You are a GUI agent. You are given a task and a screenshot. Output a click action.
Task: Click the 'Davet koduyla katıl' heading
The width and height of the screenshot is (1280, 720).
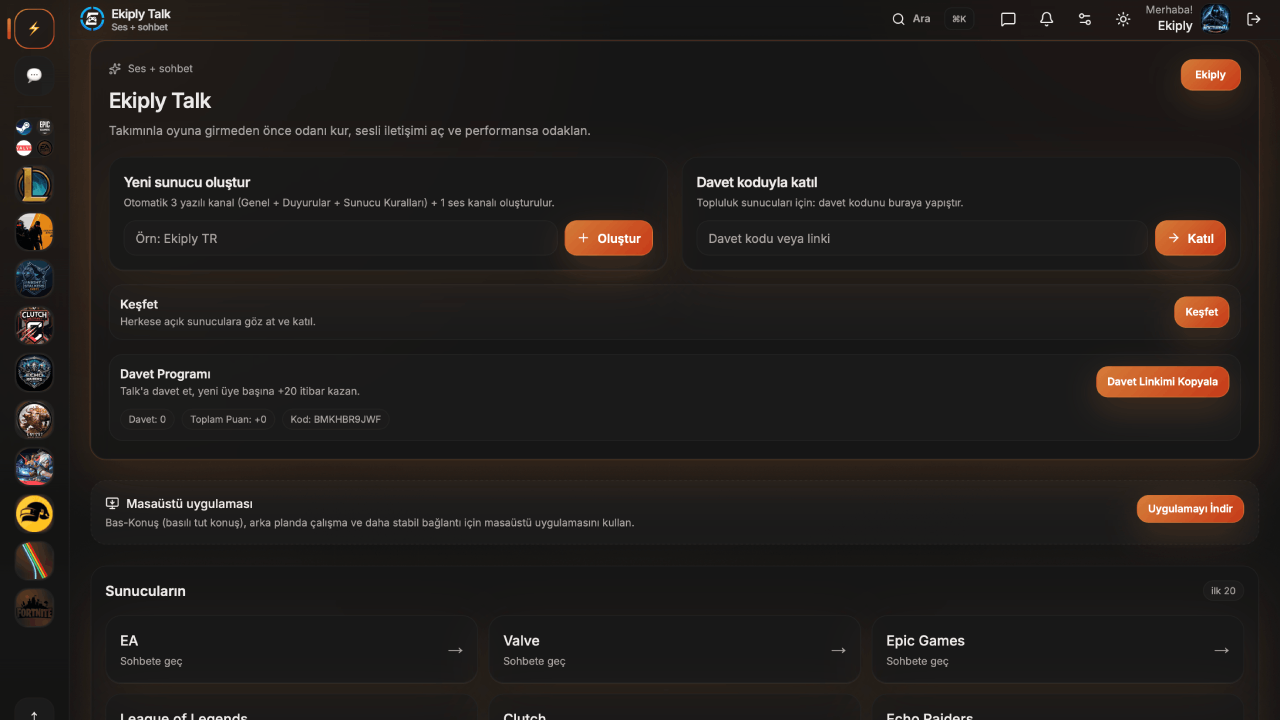click(757, 182)
